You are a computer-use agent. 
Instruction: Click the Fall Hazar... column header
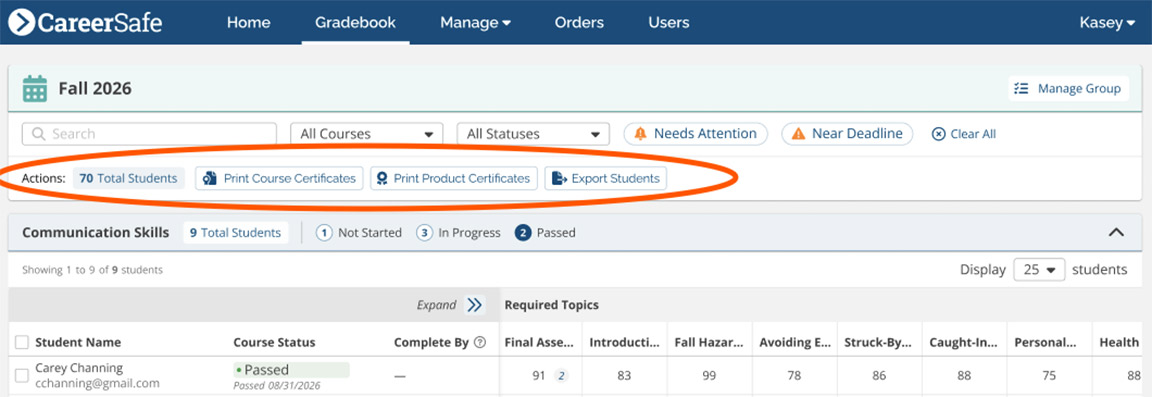(x=709, y=342)
